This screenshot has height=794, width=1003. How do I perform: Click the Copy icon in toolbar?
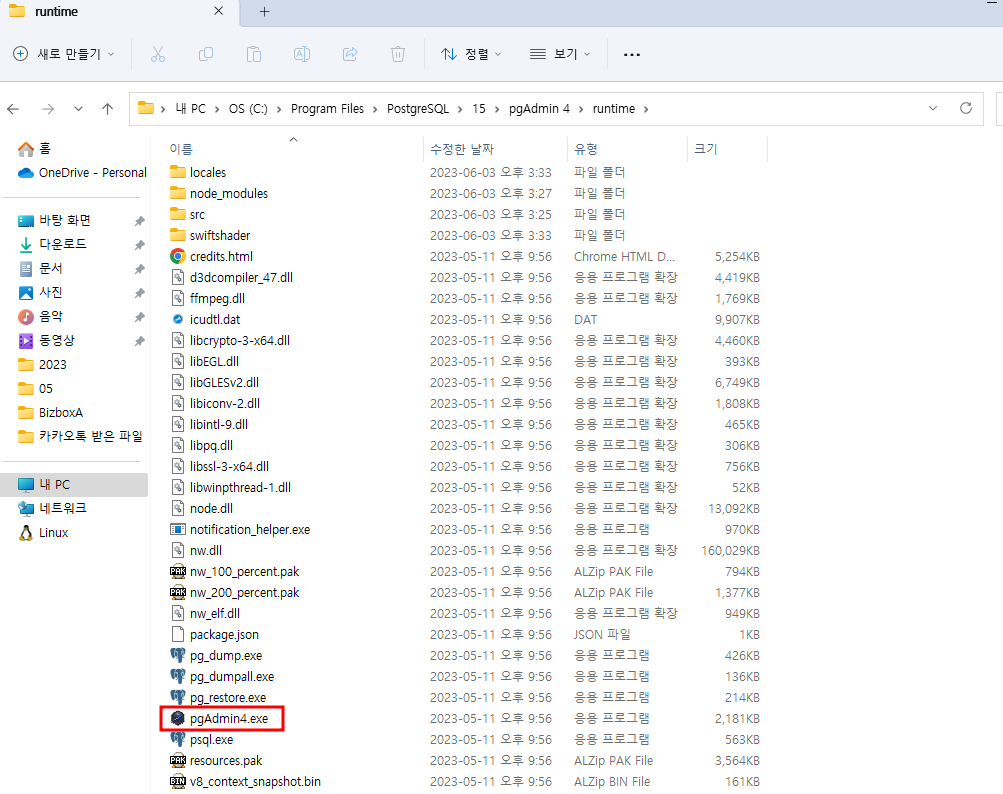(205, 54)
